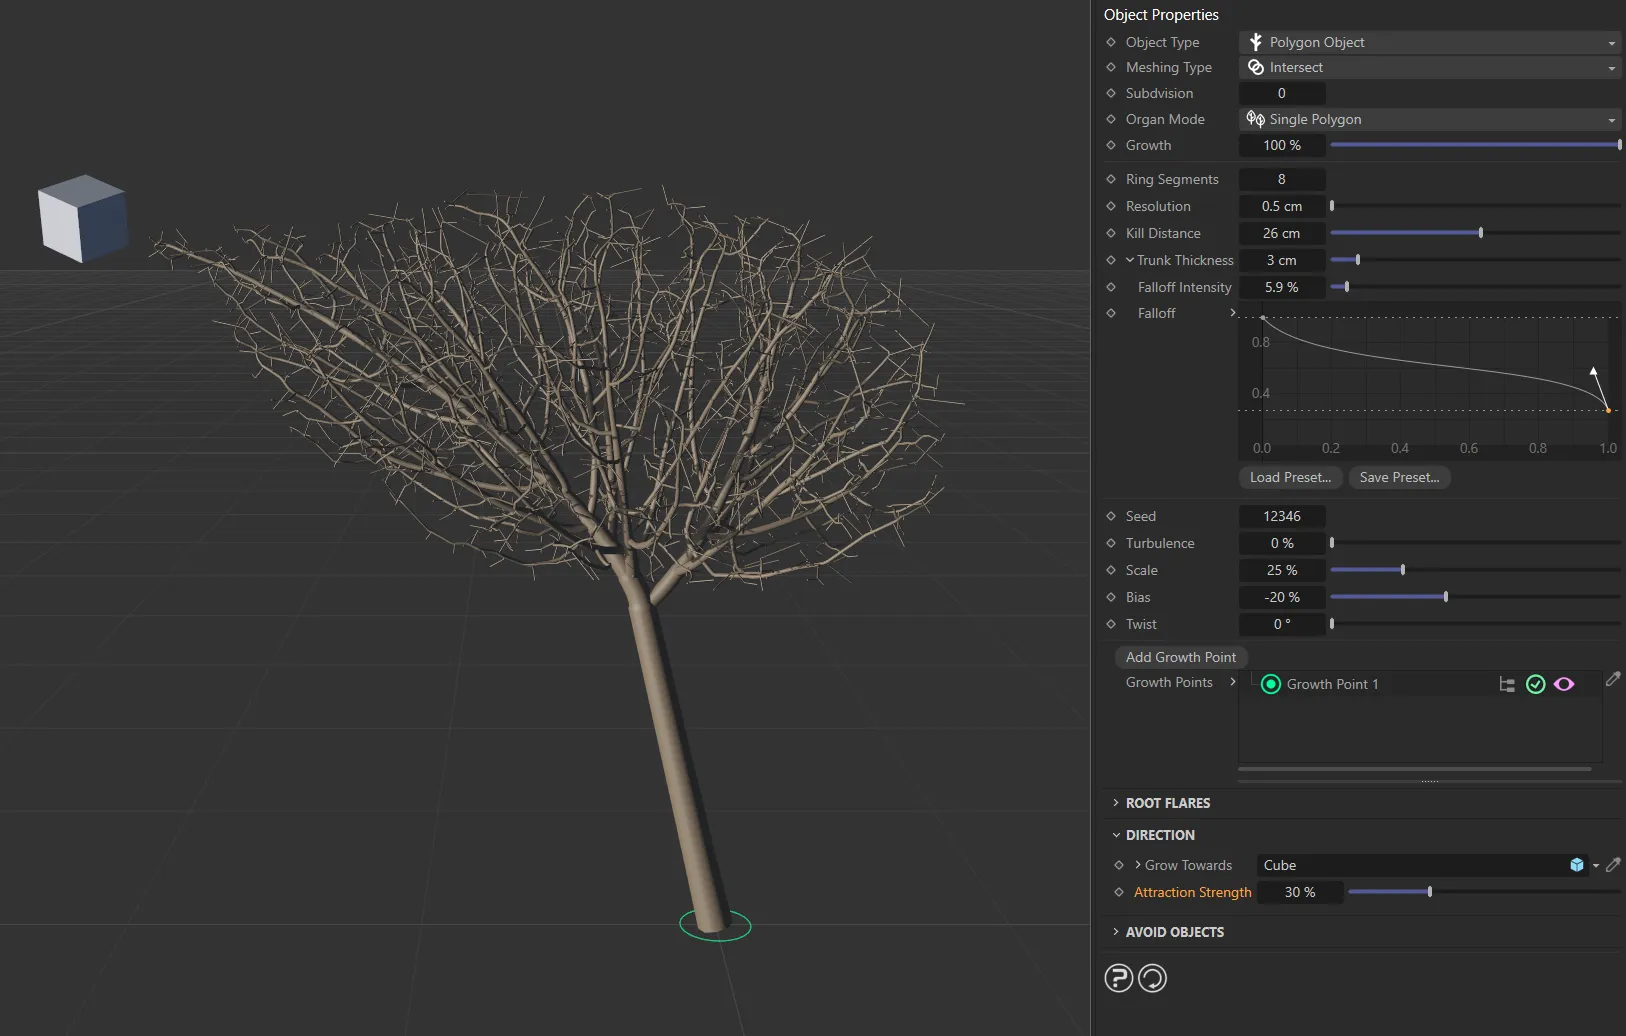Click the Add Growth Point button
The height and width of the screenshot is (1036, 1626).
(1180, 657)
